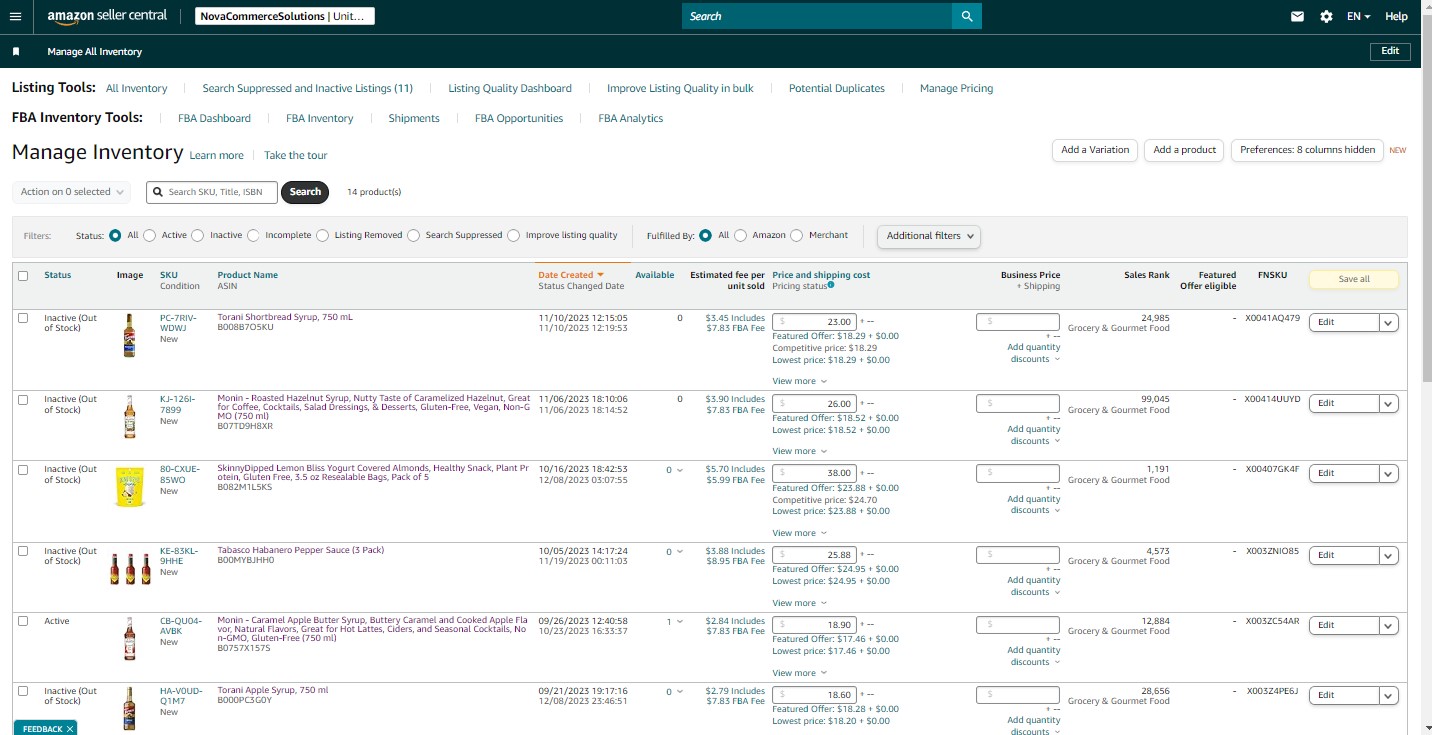Click the SKU link PC-7RIV-WDWJ
The image size is (1432, 735).
179,322
